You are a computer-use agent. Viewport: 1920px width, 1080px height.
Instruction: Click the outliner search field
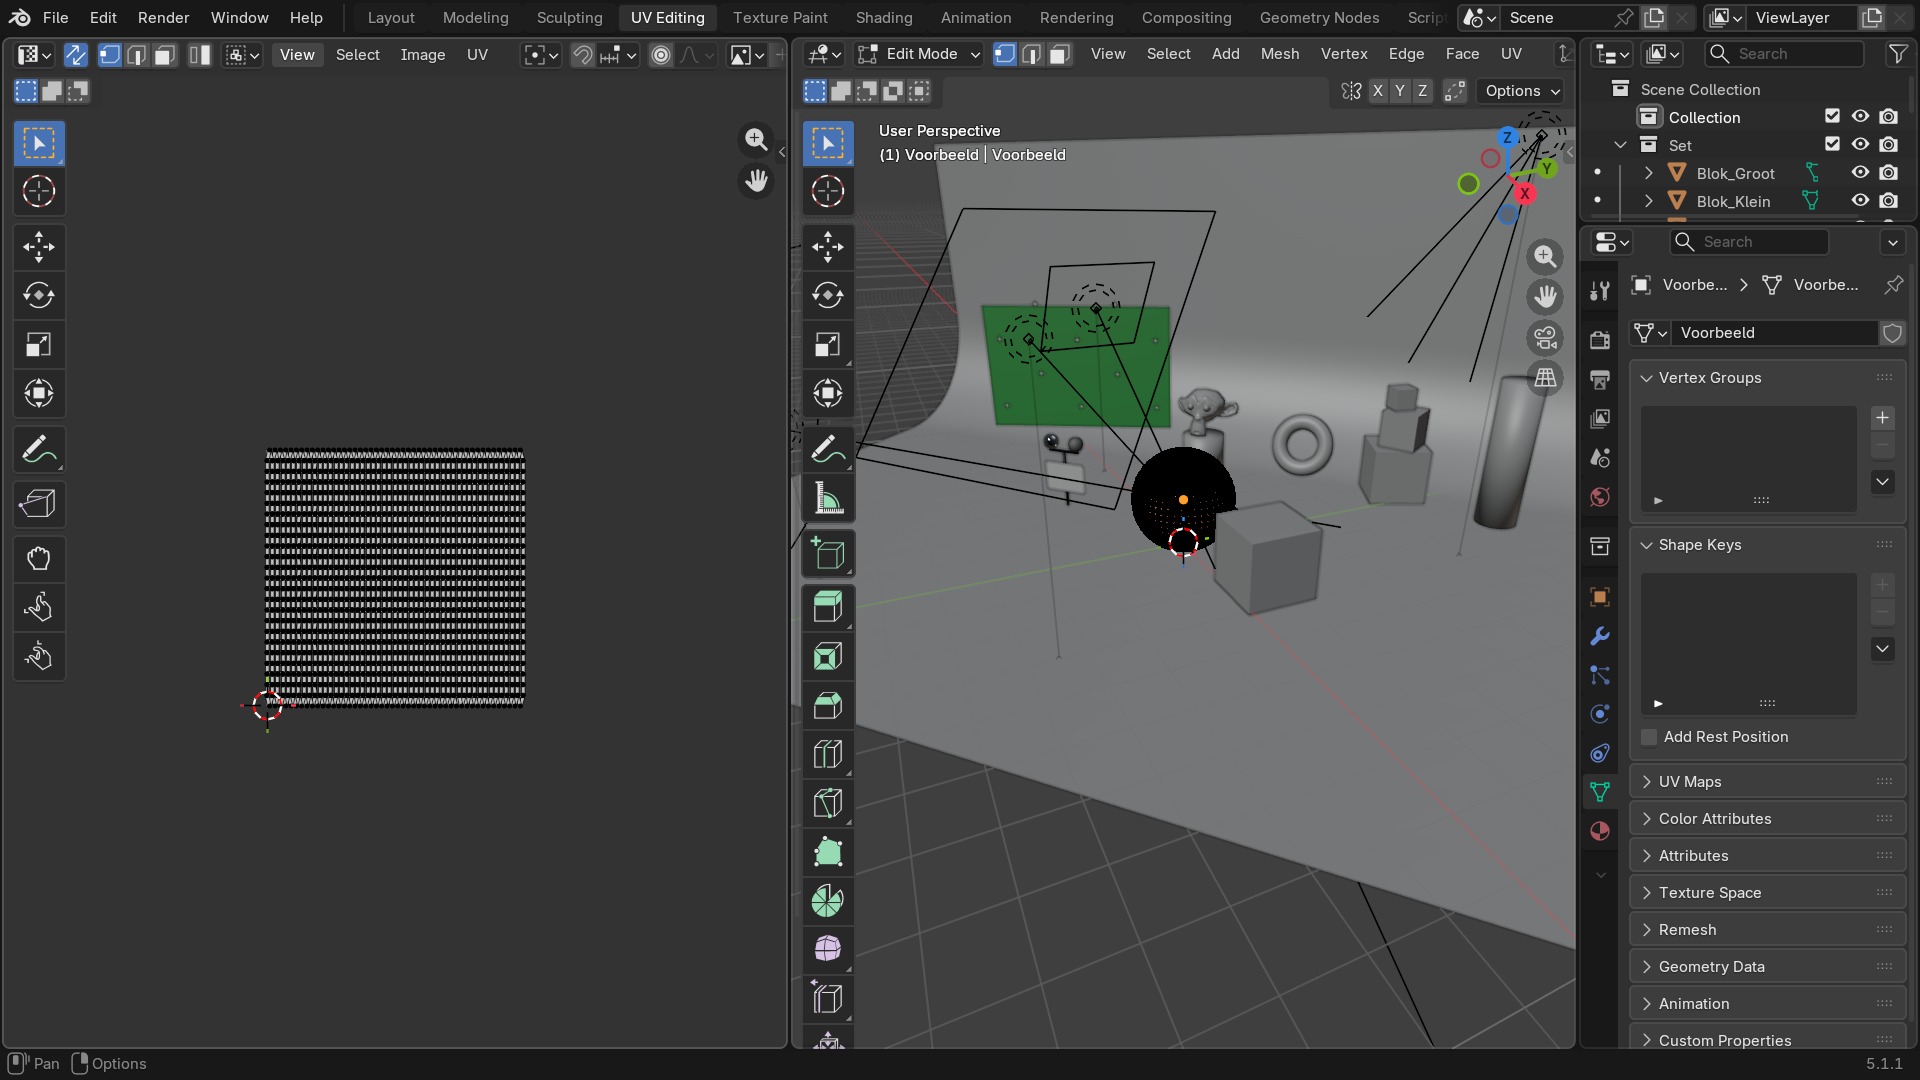point(1785,54)
